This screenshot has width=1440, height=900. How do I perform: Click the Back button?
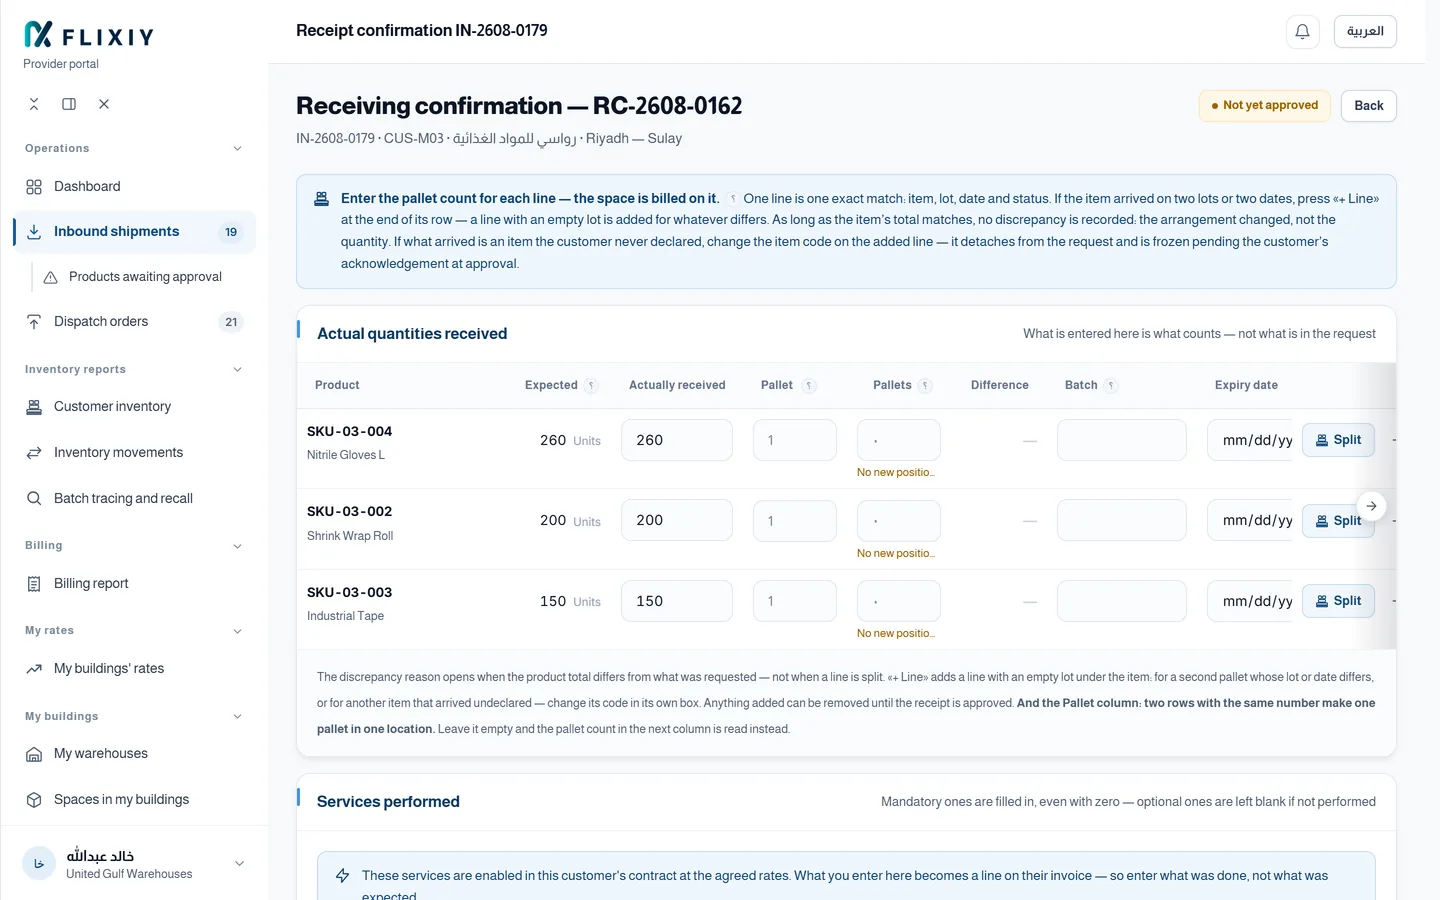point(1368,106)
